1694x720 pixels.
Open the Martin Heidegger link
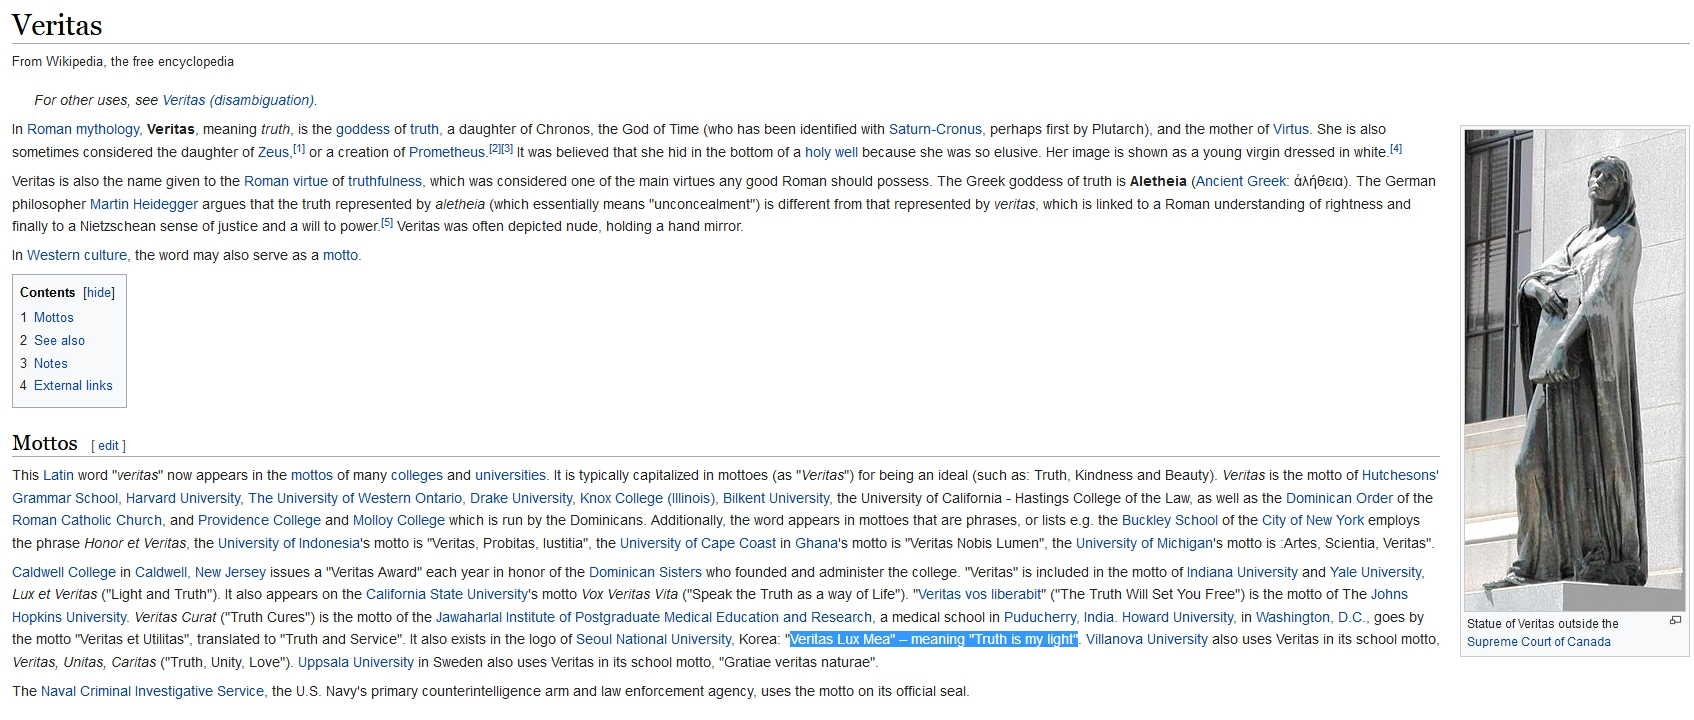[144, 205]
